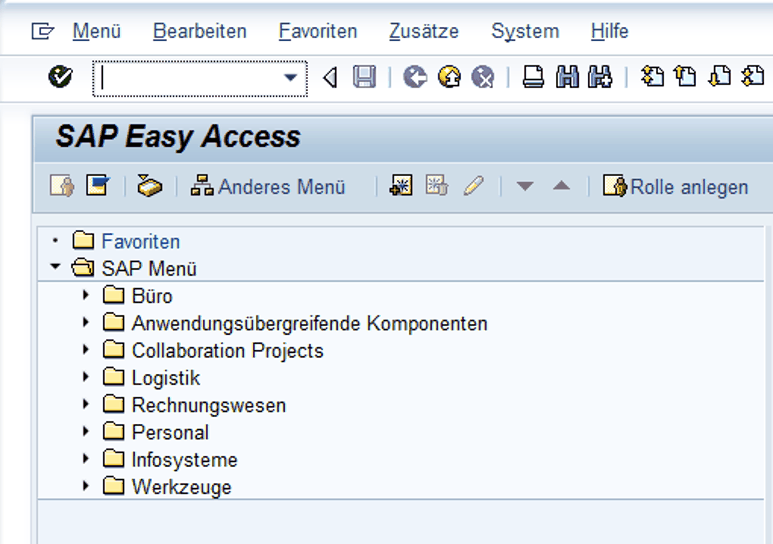Click the Change Favorites pencil icon
This screenshot has height=544, width=773.
[x=473, y=186]
